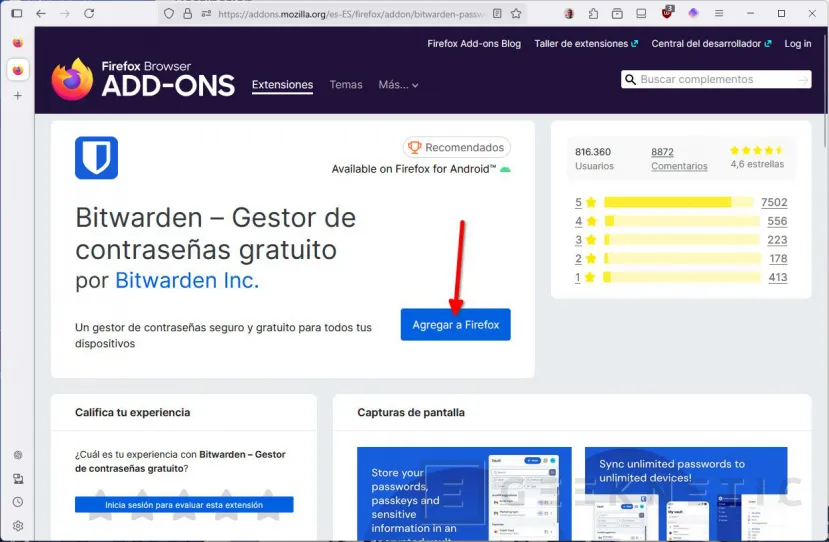
Task: Filter reviews by 4 stars
Action: click(585, 221)
